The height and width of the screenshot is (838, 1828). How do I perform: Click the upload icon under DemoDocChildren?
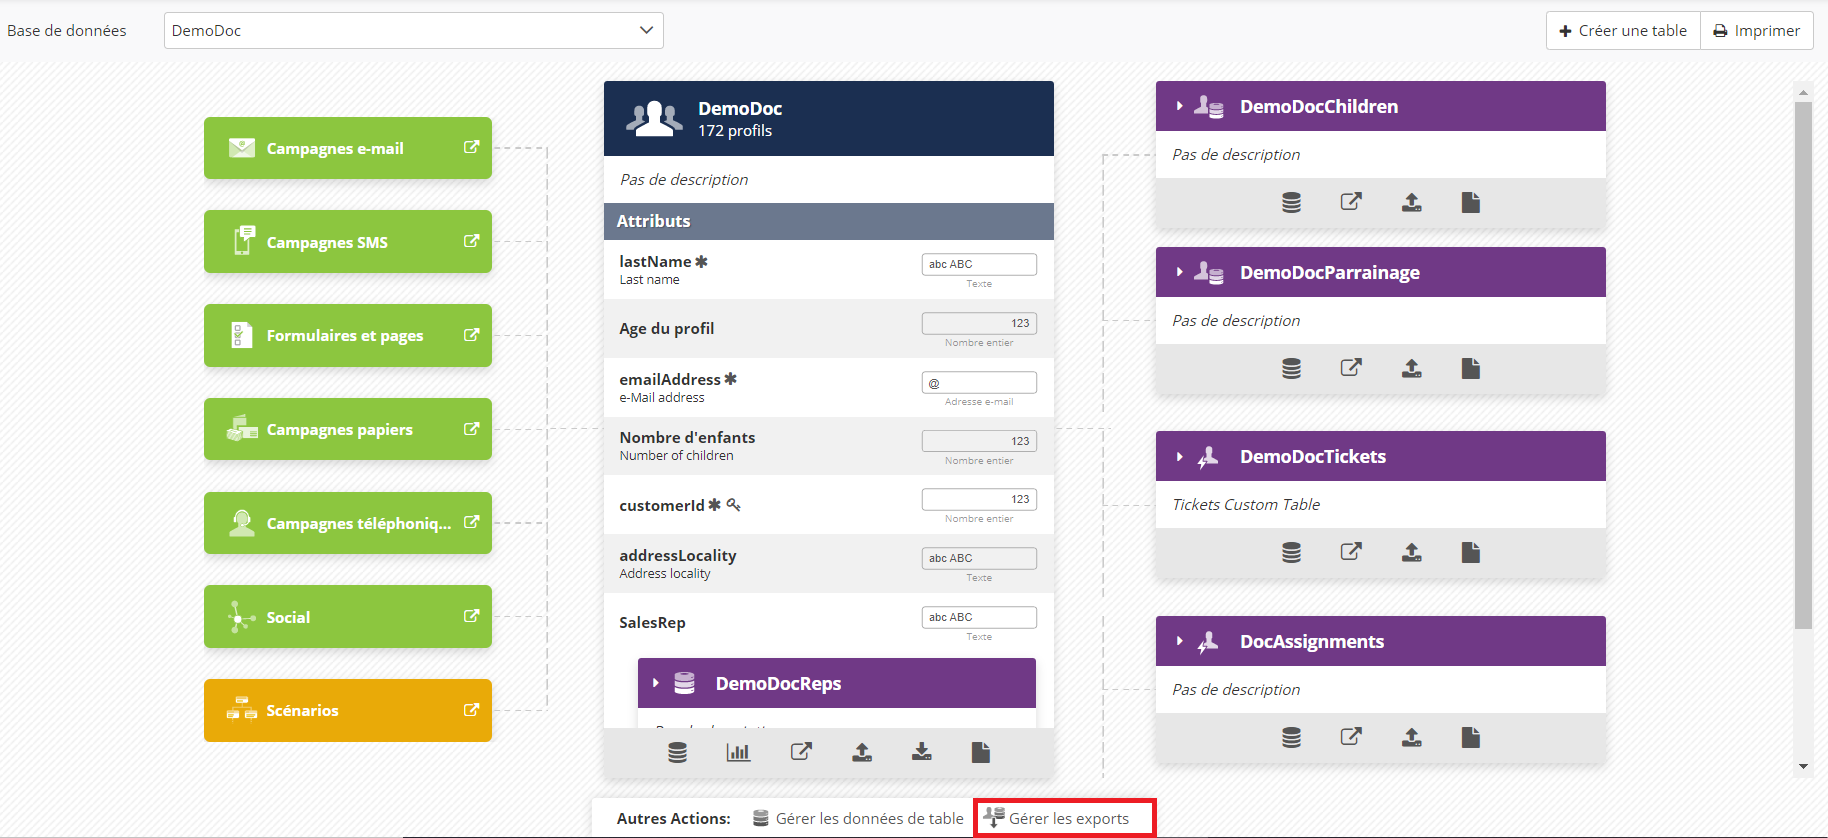[1411, 203]
